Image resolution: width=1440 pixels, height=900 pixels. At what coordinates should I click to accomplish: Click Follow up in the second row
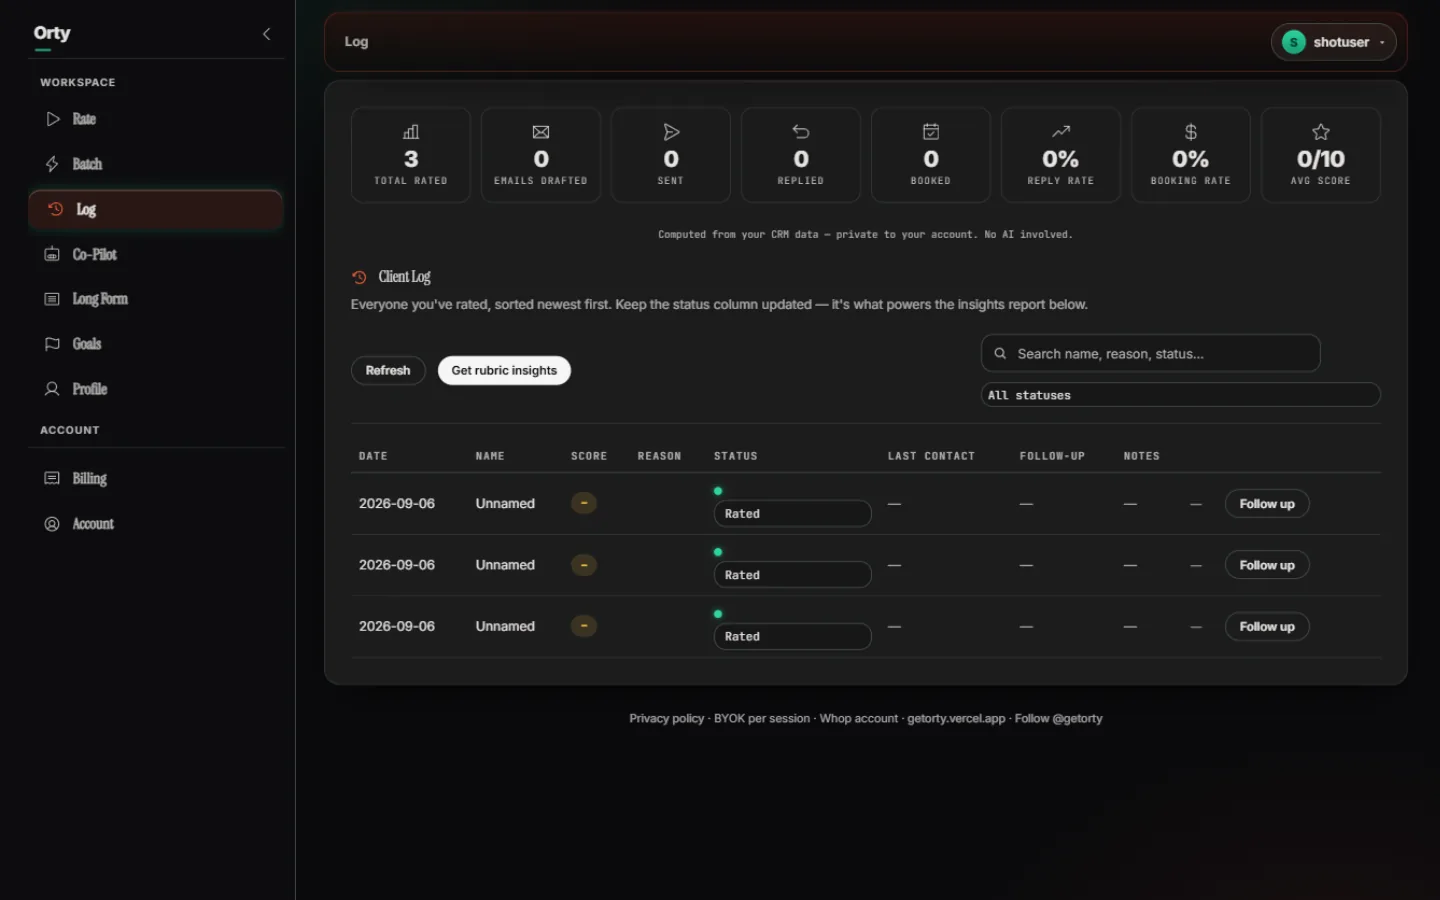(x=1267, y=565)
